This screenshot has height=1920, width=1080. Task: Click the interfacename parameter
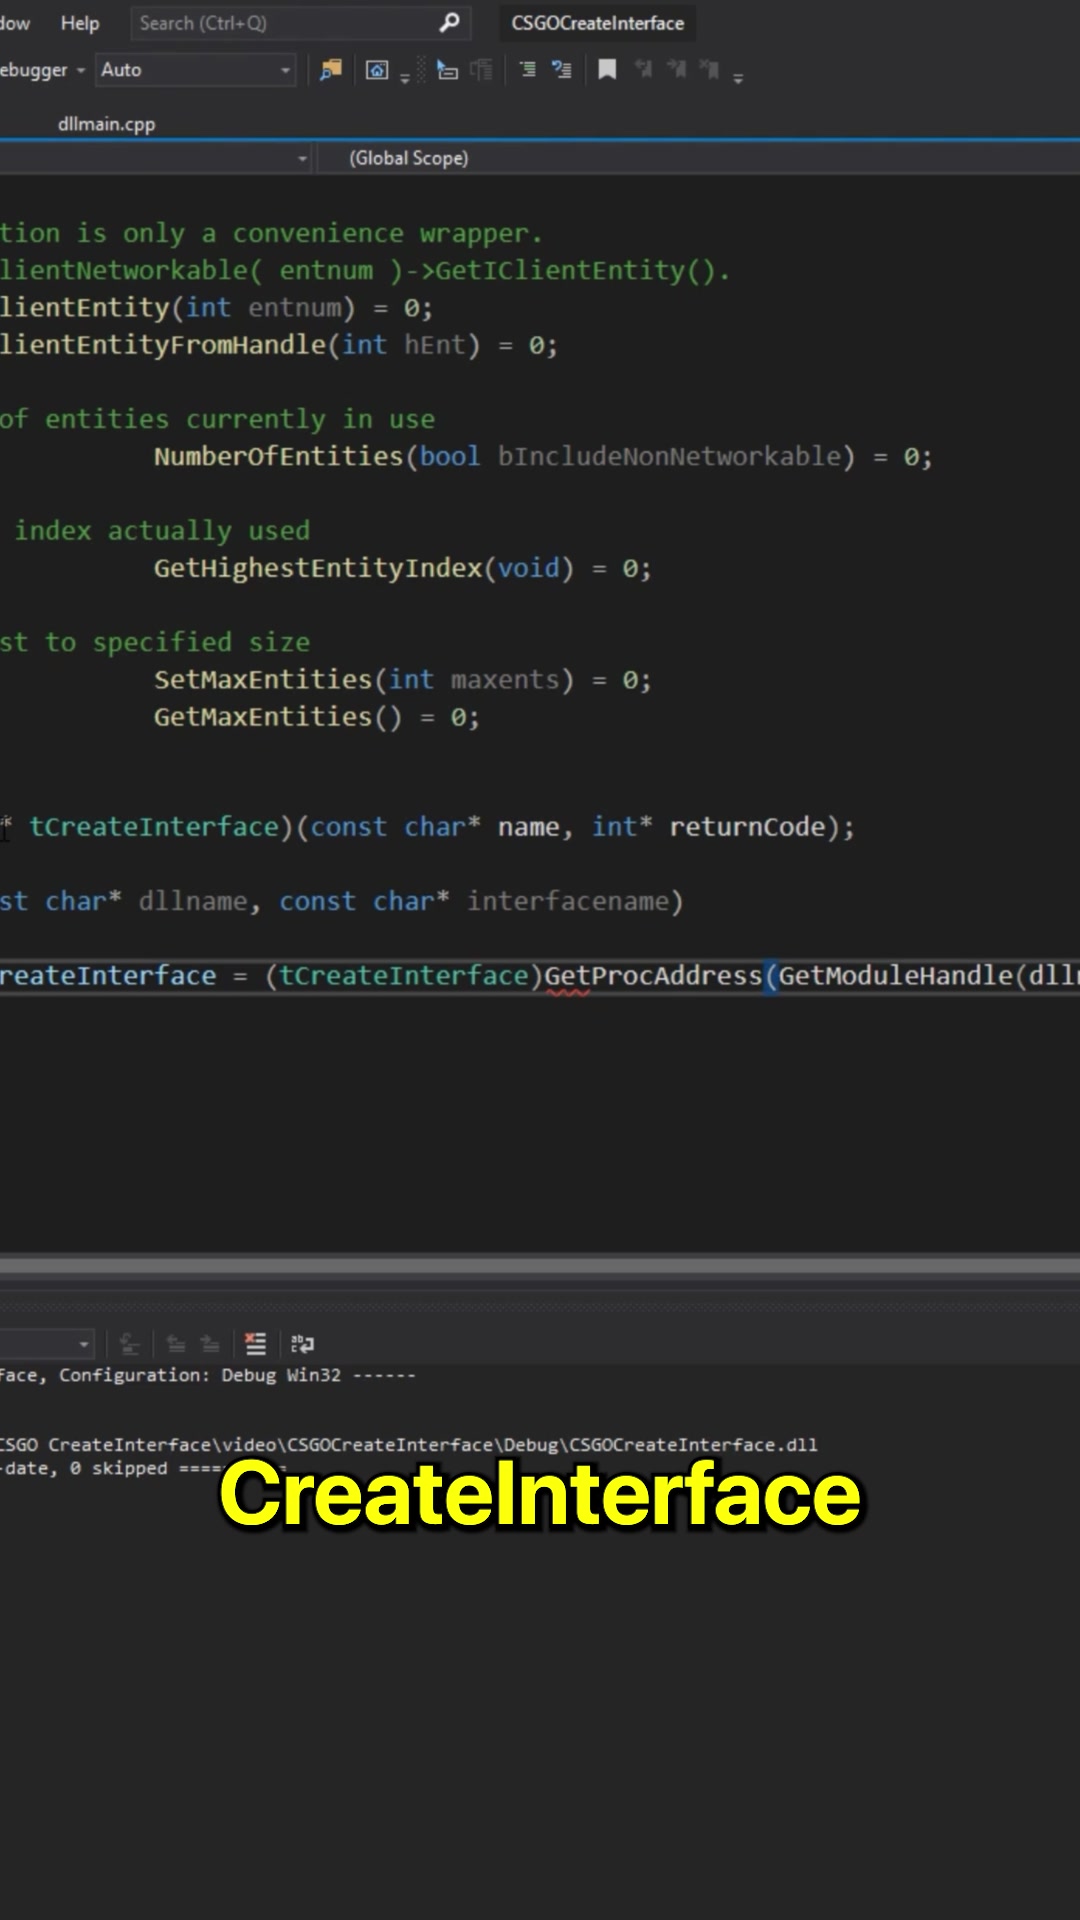pos(567,901)
